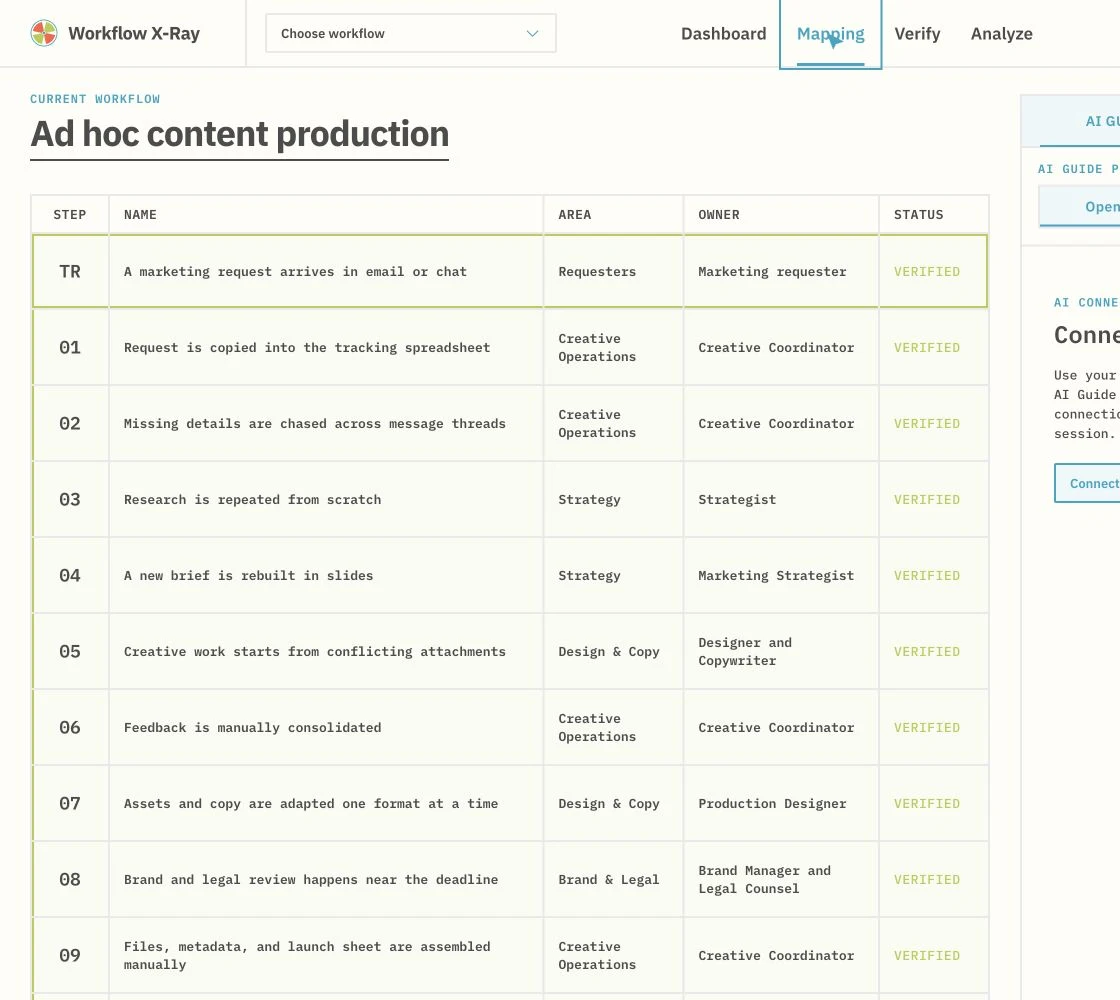Open the Choose workflow dropdown
The image size is (1120, 1000).
point(410,33)
